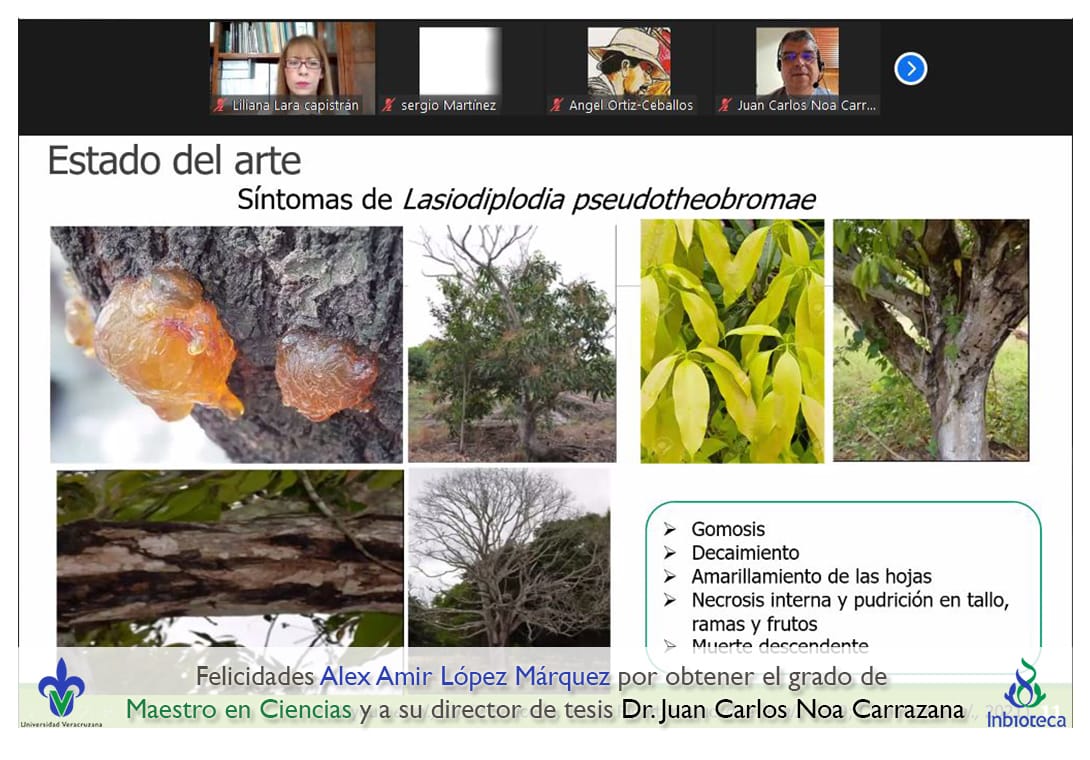Click the Maestro en Ciencias text
This screenshot has width=1090, height=760.
239,709
